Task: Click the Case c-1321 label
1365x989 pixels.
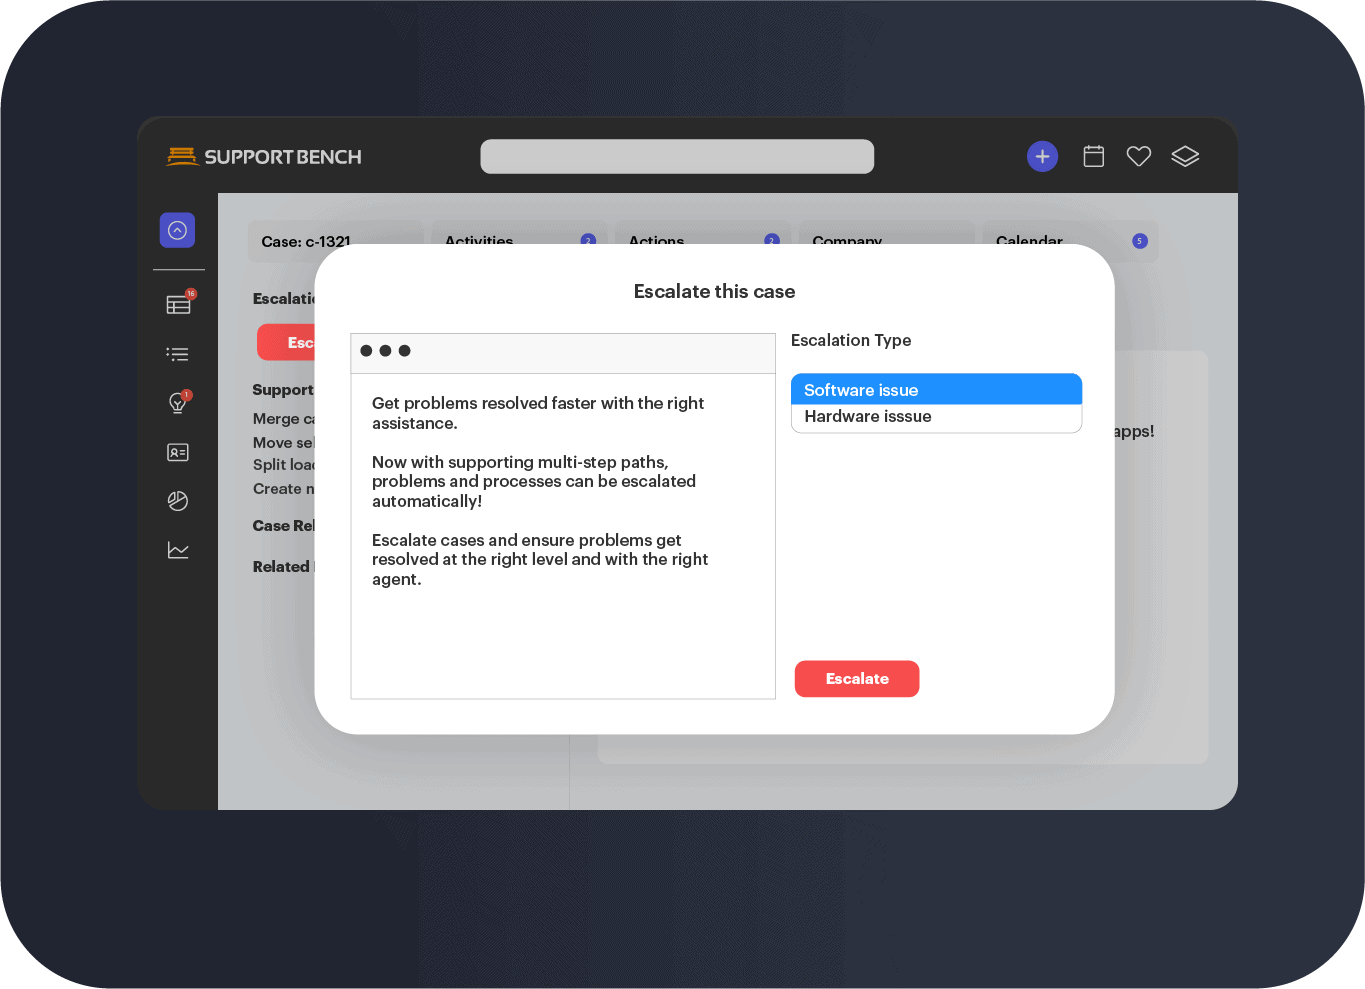Action: coord(305,241)
